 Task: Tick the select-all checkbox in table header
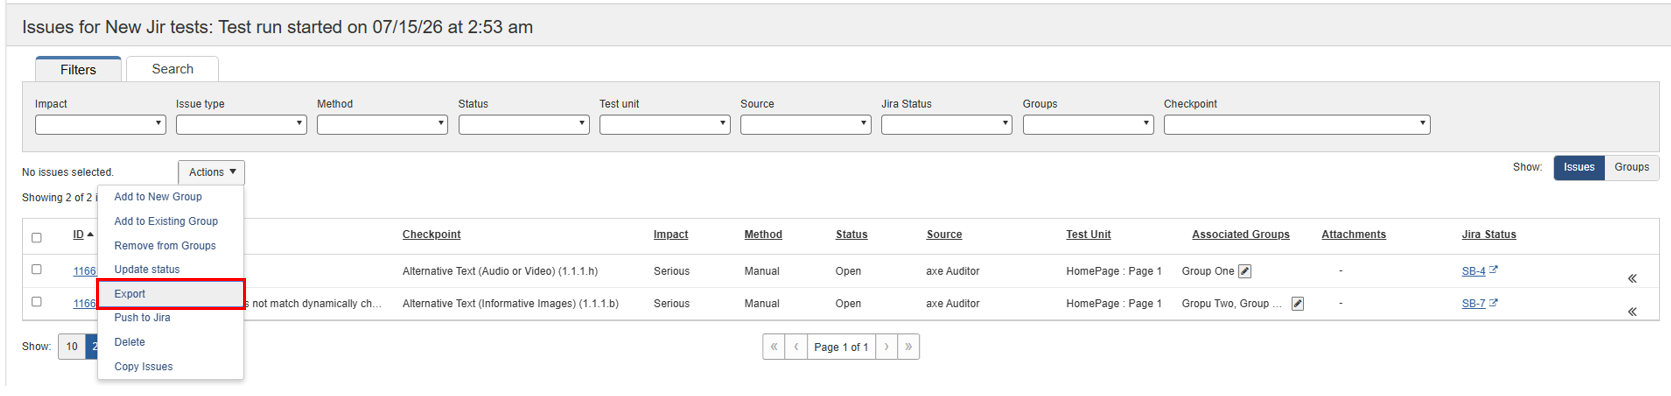(x=37, y=238)
